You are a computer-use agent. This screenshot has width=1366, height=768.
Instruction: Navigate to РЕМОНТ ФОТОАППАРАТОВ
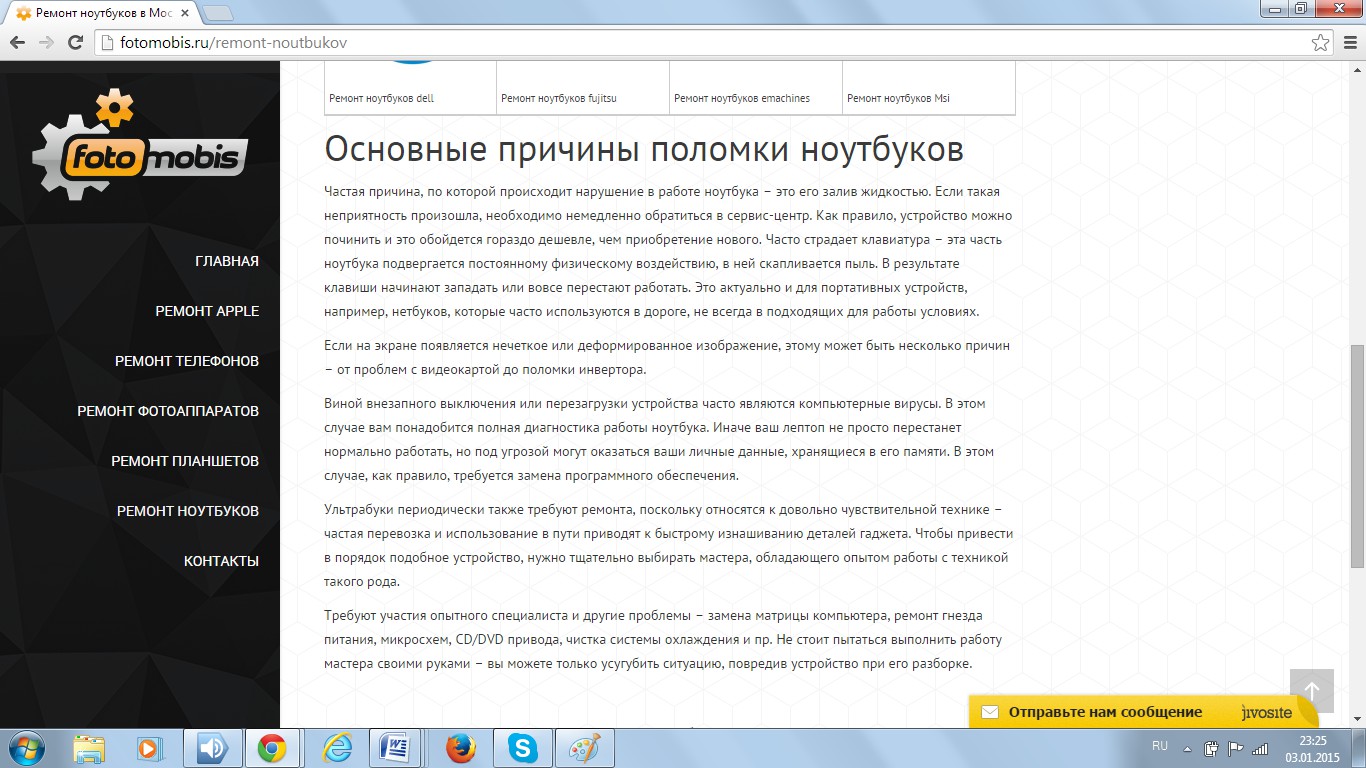[168, 411]
